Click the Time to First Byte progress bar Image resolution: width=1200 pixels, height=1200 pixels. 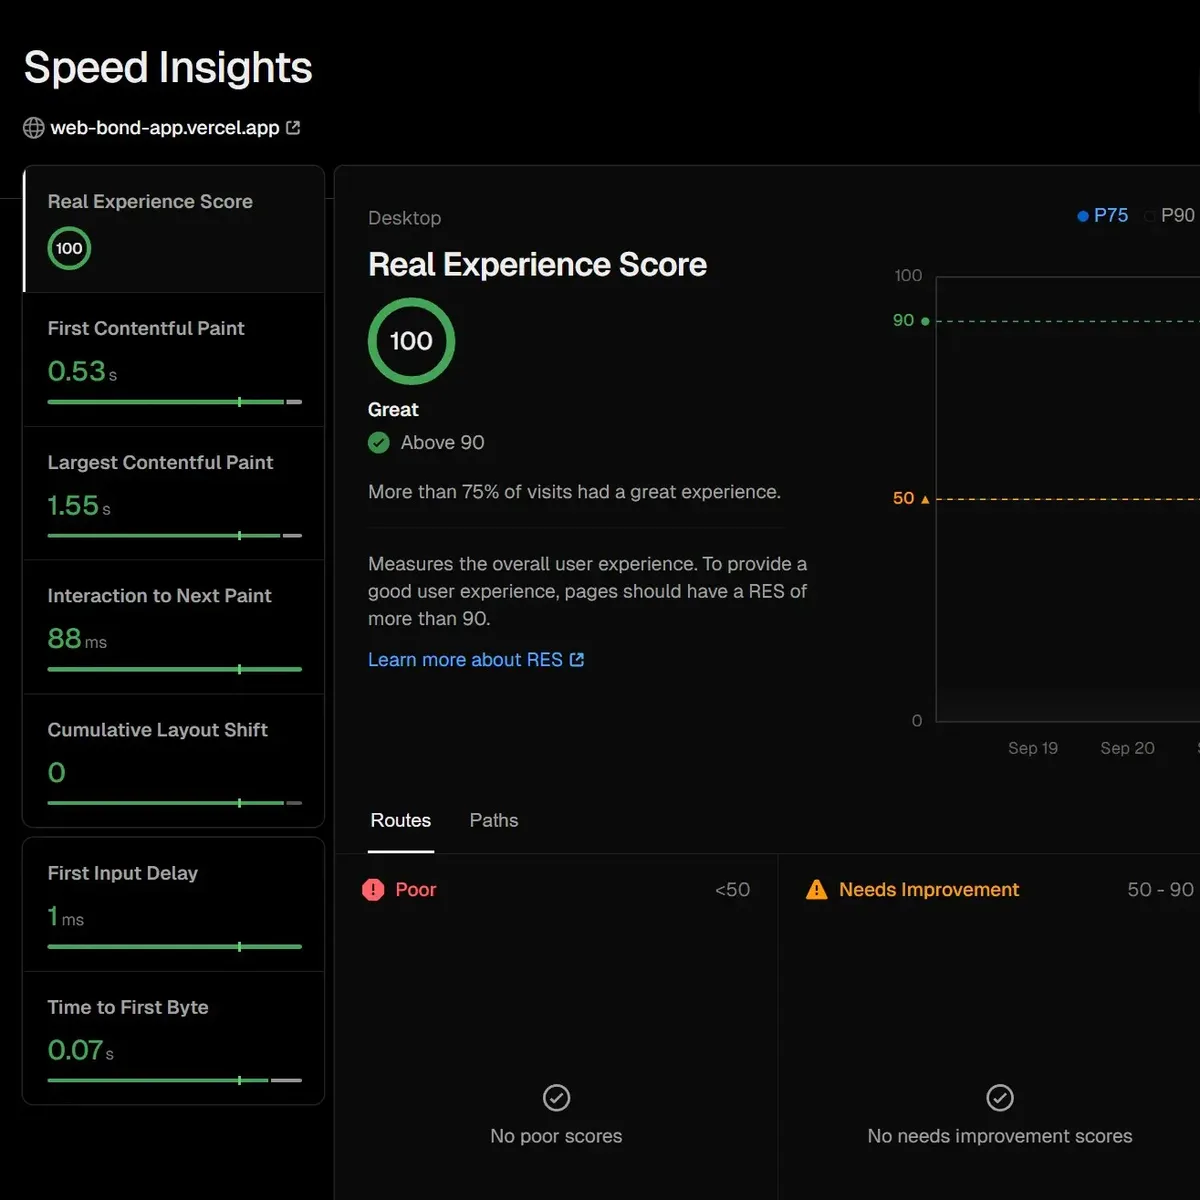tap(175, 1080)
